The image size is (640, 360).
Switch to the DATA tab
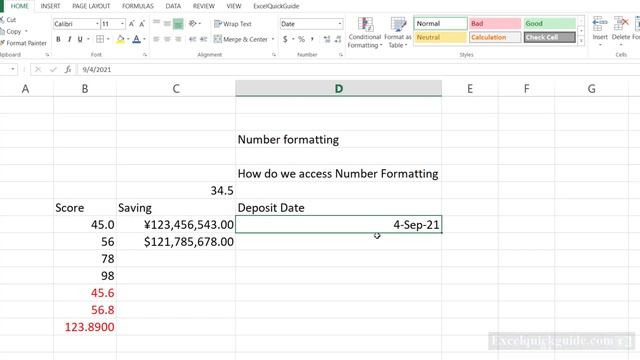tap(173, 6)
